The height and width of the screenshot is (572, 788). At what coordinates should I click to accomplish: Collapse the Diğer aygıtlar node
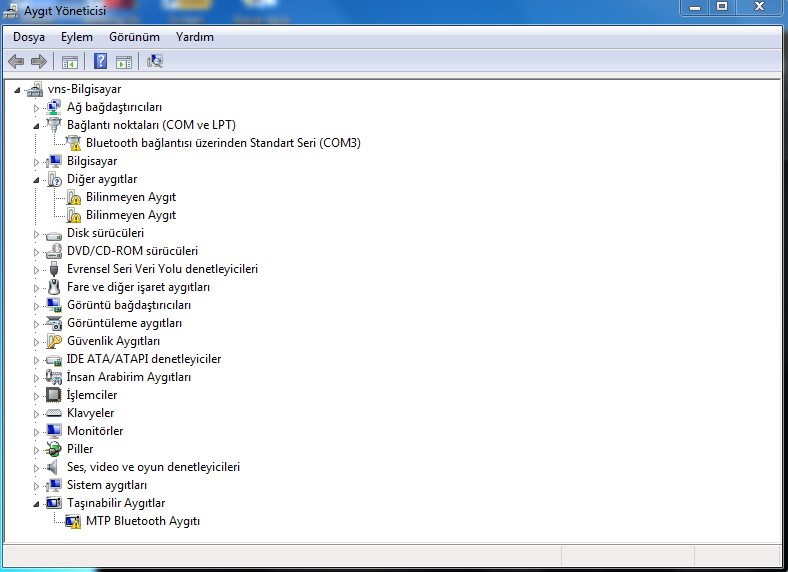(x=36, y=180)
